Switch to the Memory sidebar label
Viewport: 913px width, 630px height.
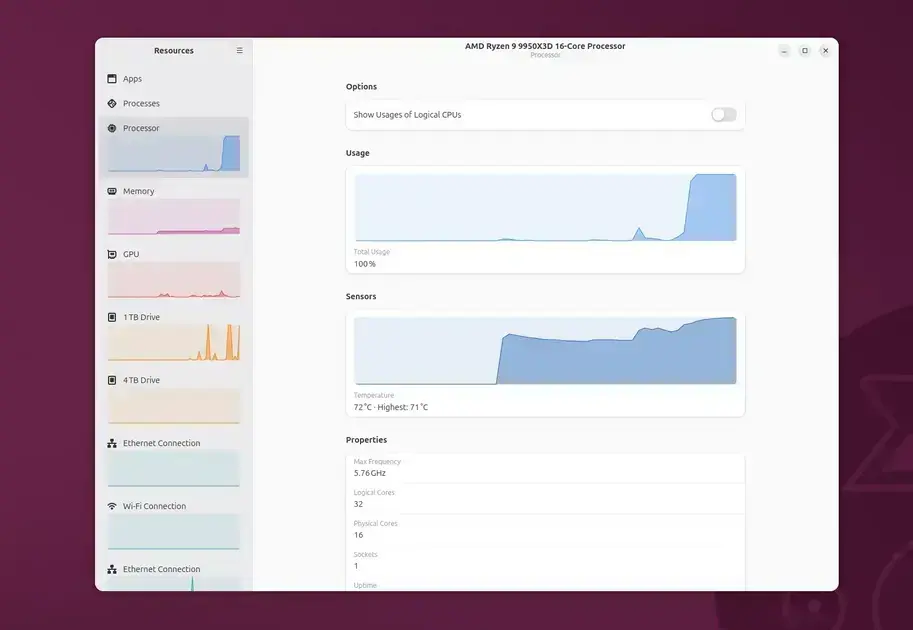coord(139,191)
